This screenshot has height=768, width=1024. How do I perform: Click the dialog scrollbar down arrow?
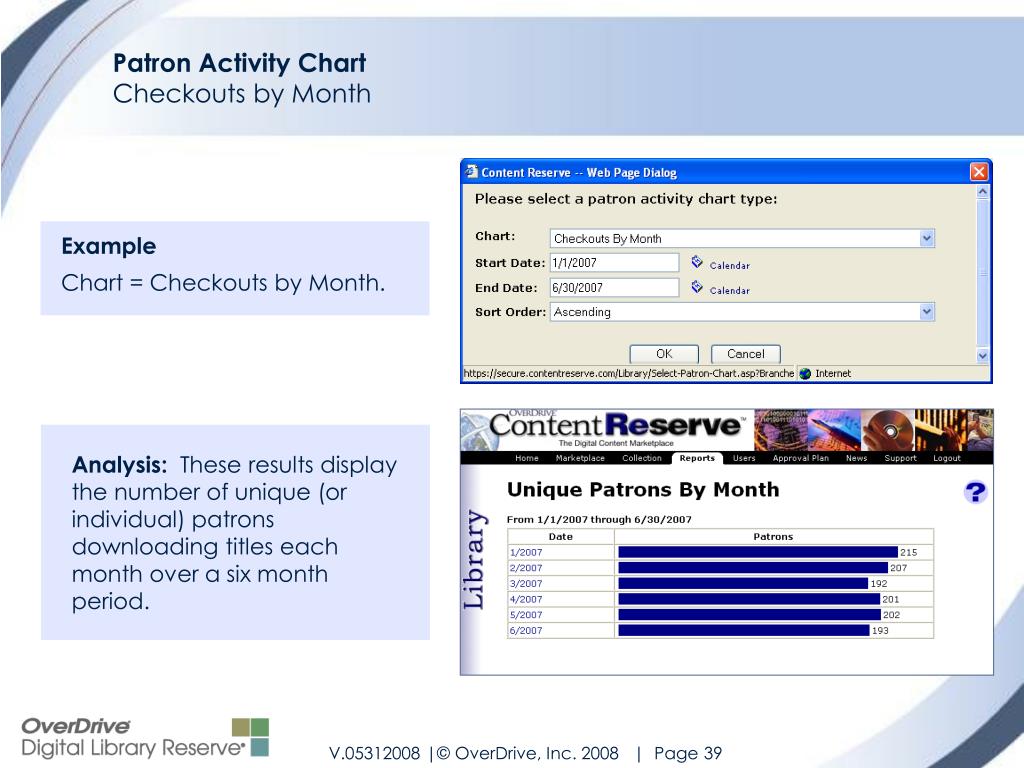point(982,356)
